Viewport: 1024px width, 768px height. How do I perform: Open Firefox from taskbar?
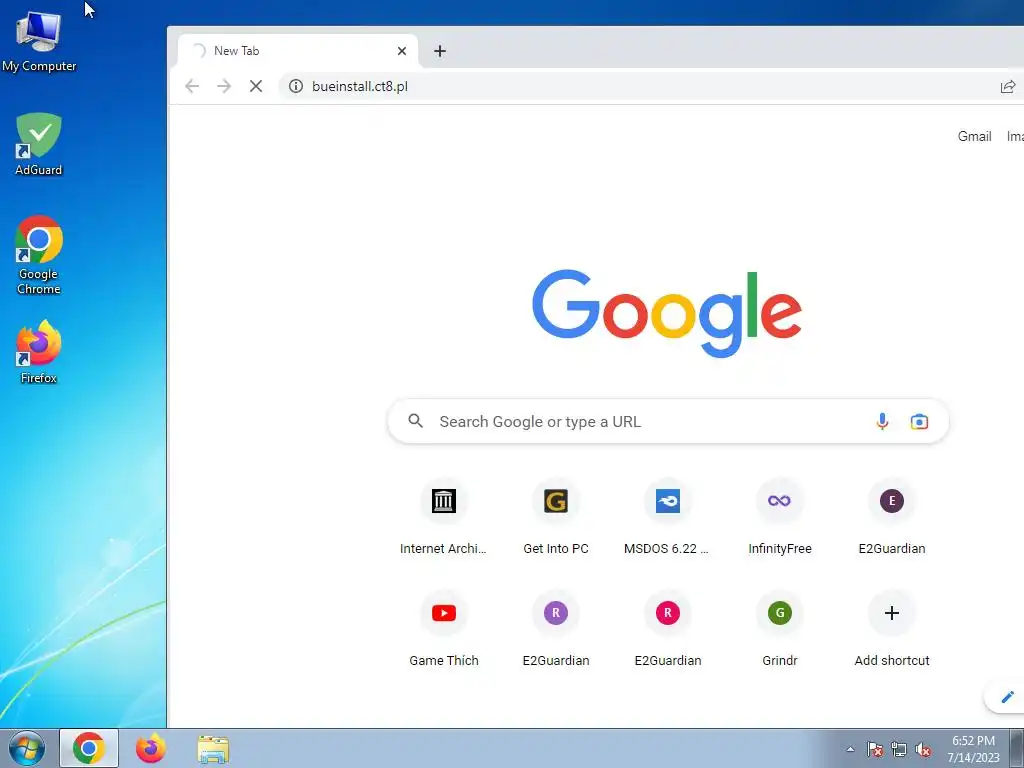(x=151, y=748)
